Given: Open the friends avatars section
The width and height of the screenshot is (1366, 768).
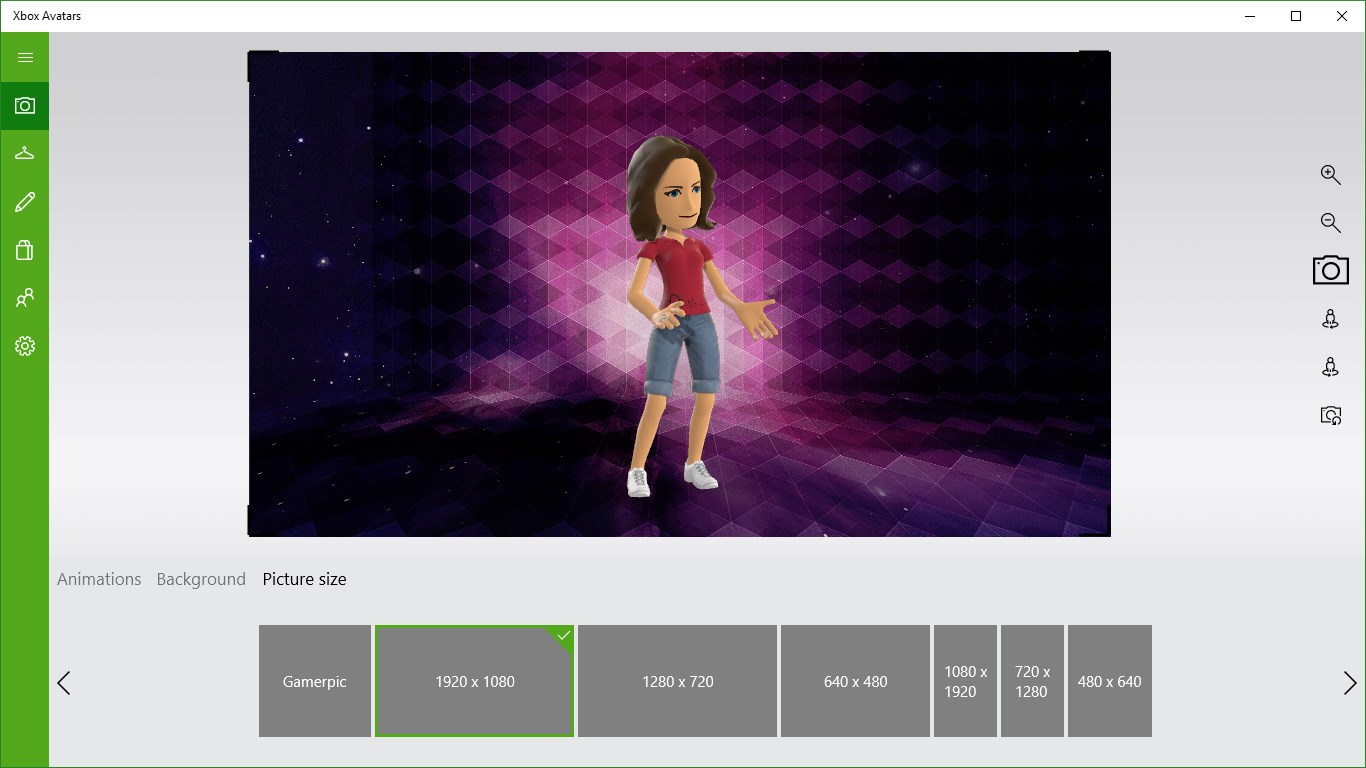Looking at the screenshot, I should (x=24, y=297).
